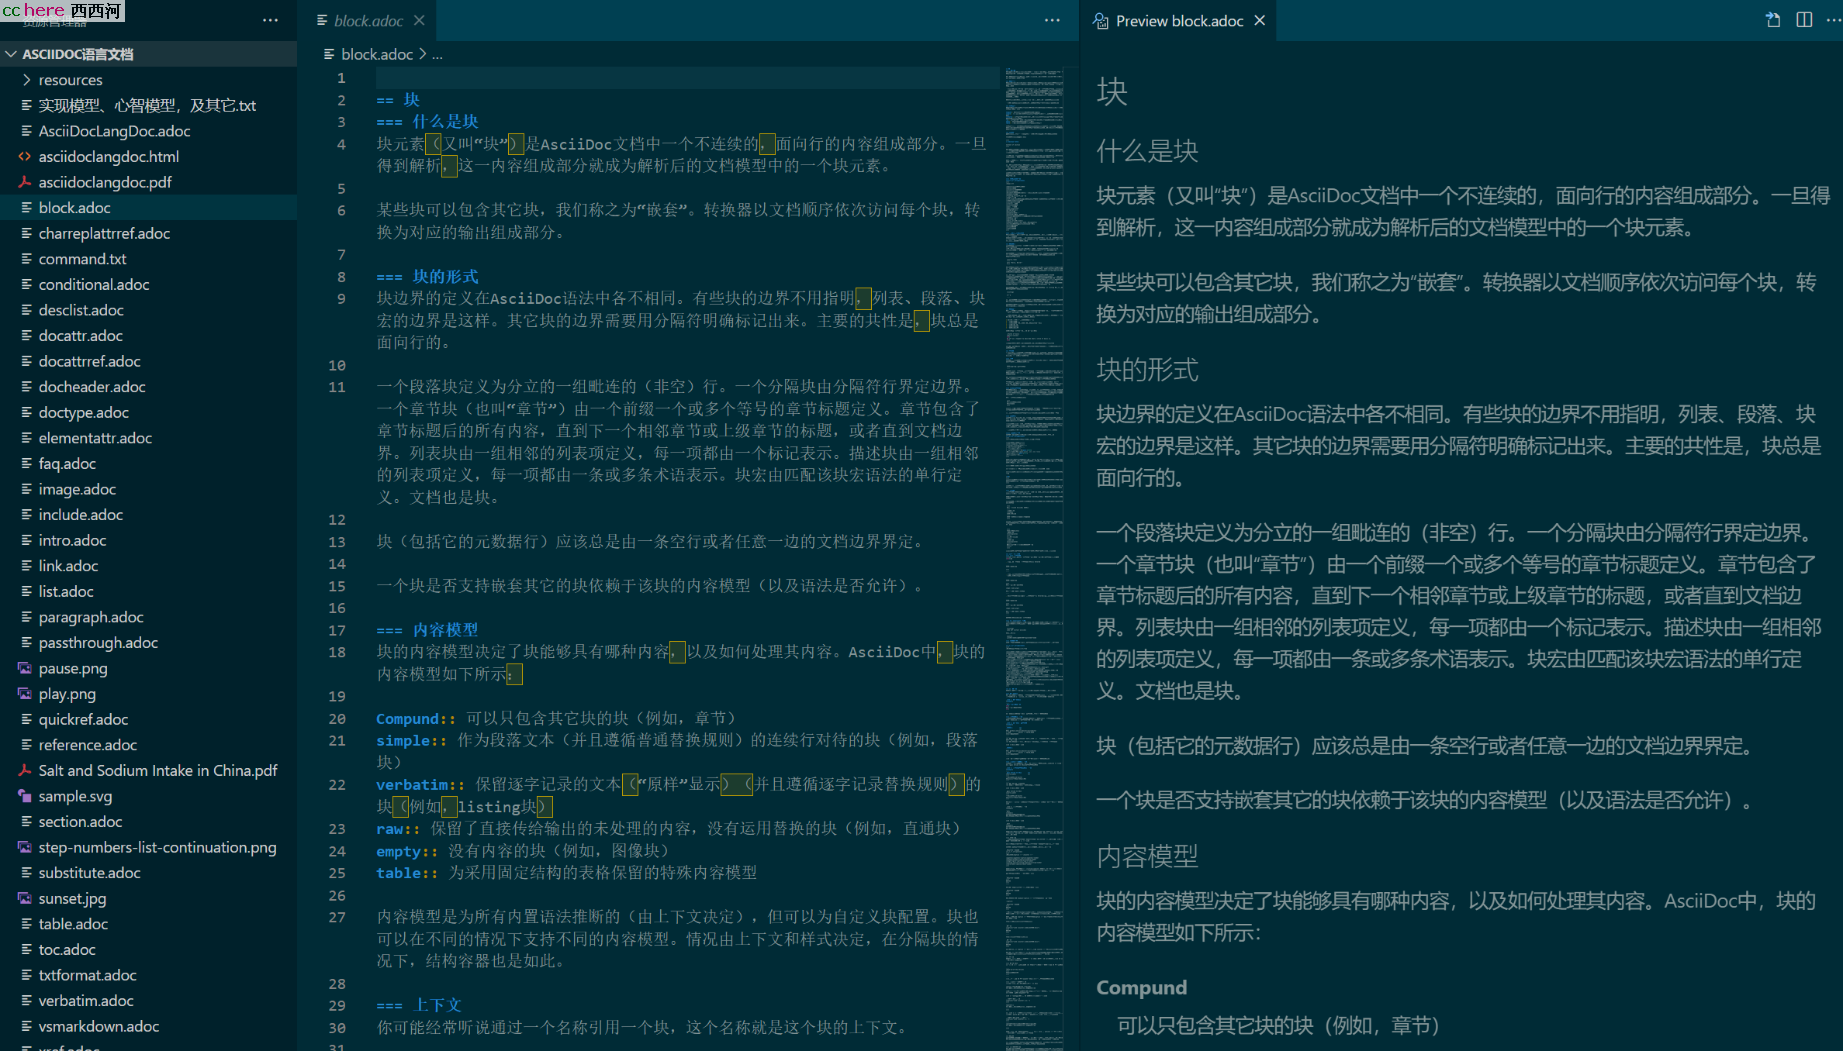The height and width of the screenshot is (1051, 1843).
Task: Open preview panel more actions menu
Action: coord(1833,20)
